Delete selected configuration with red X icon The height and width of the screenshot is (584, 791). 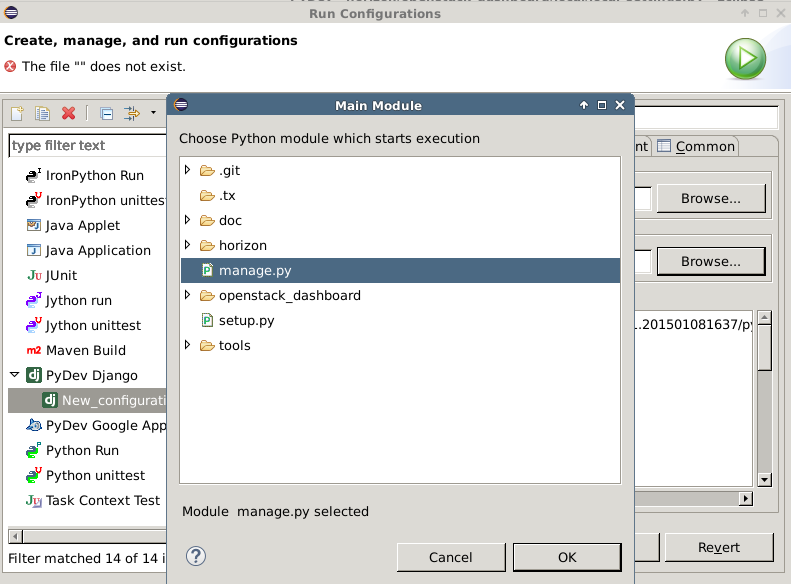coord(69,113)
